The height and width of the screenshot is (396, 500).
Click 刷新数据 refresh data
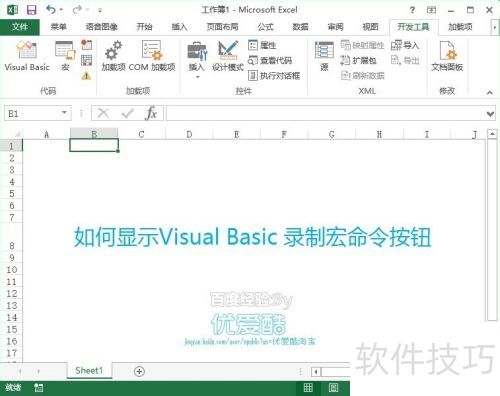(362, 76)
